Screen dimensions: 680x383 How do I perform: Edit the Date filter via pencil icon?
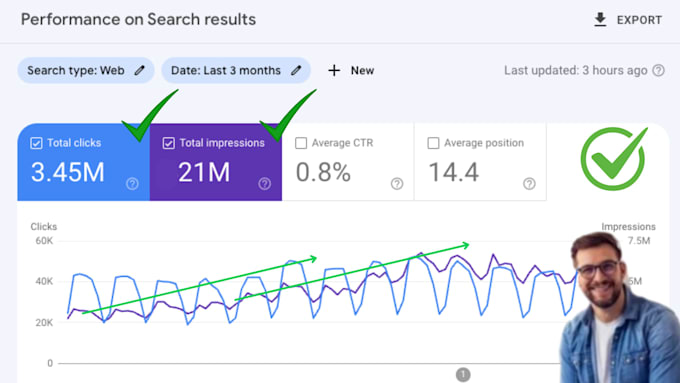296,70
